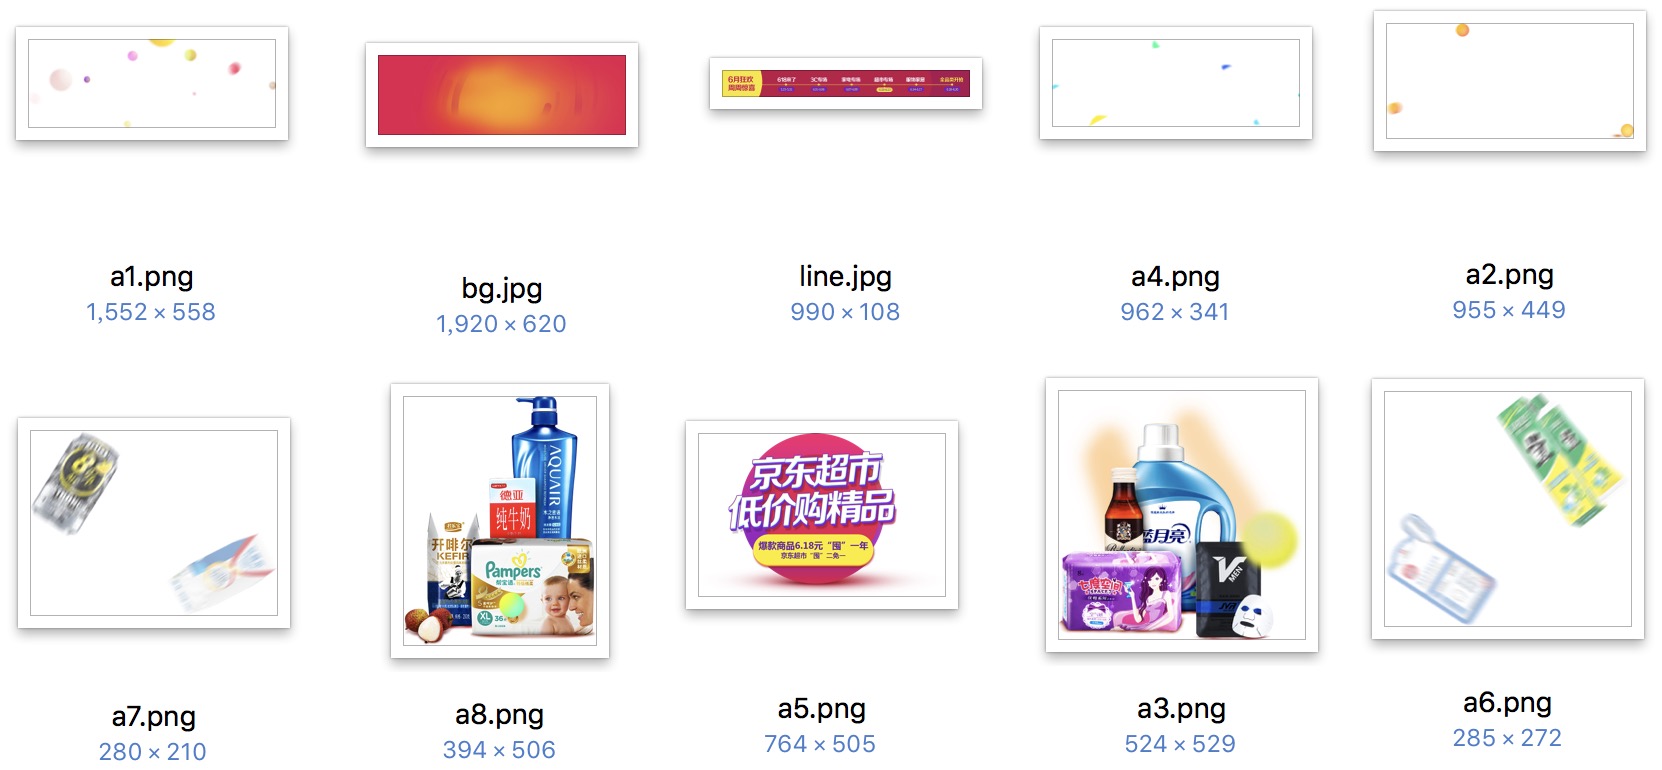Click the bg.jpg file name label
Screen dimensions: 1662x770
[x=502, y=288]
